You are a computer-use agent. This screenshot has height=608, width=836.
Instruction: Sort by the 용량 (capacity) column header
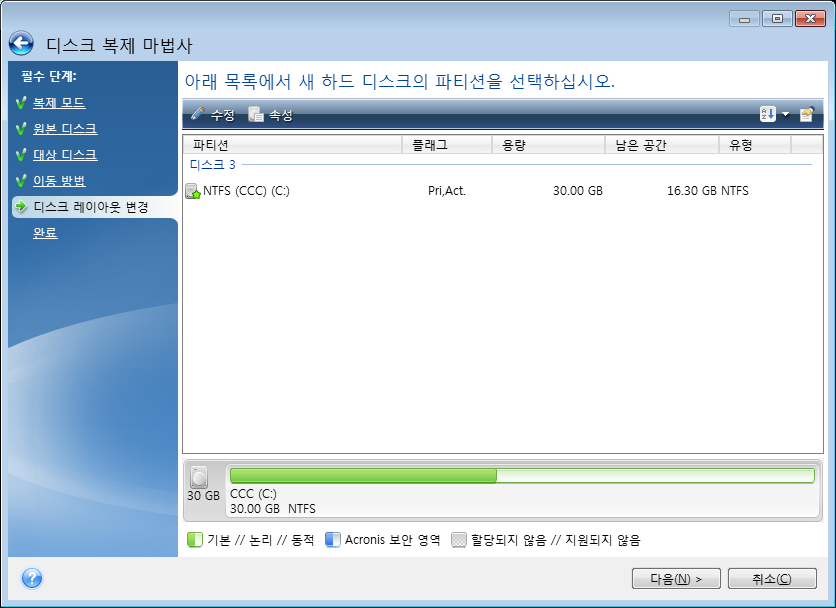click(548, 145)
